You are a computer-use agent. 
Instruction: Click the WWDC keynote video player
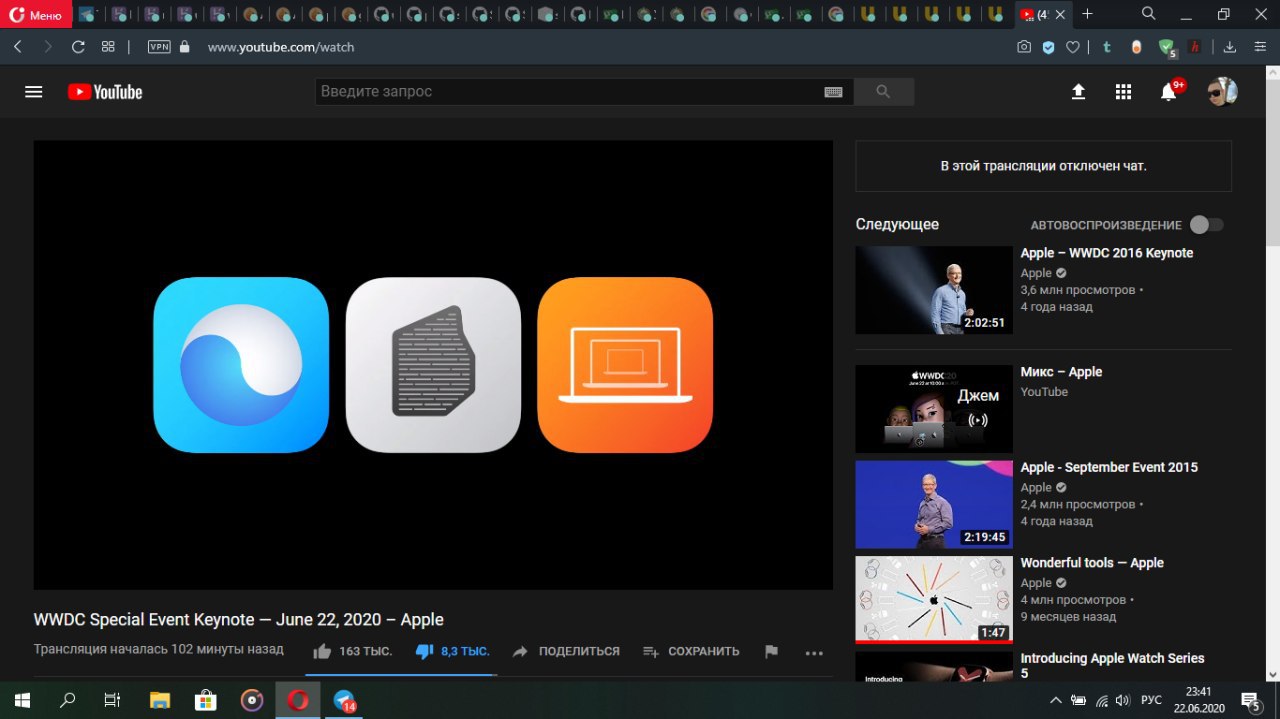(433, 365)
